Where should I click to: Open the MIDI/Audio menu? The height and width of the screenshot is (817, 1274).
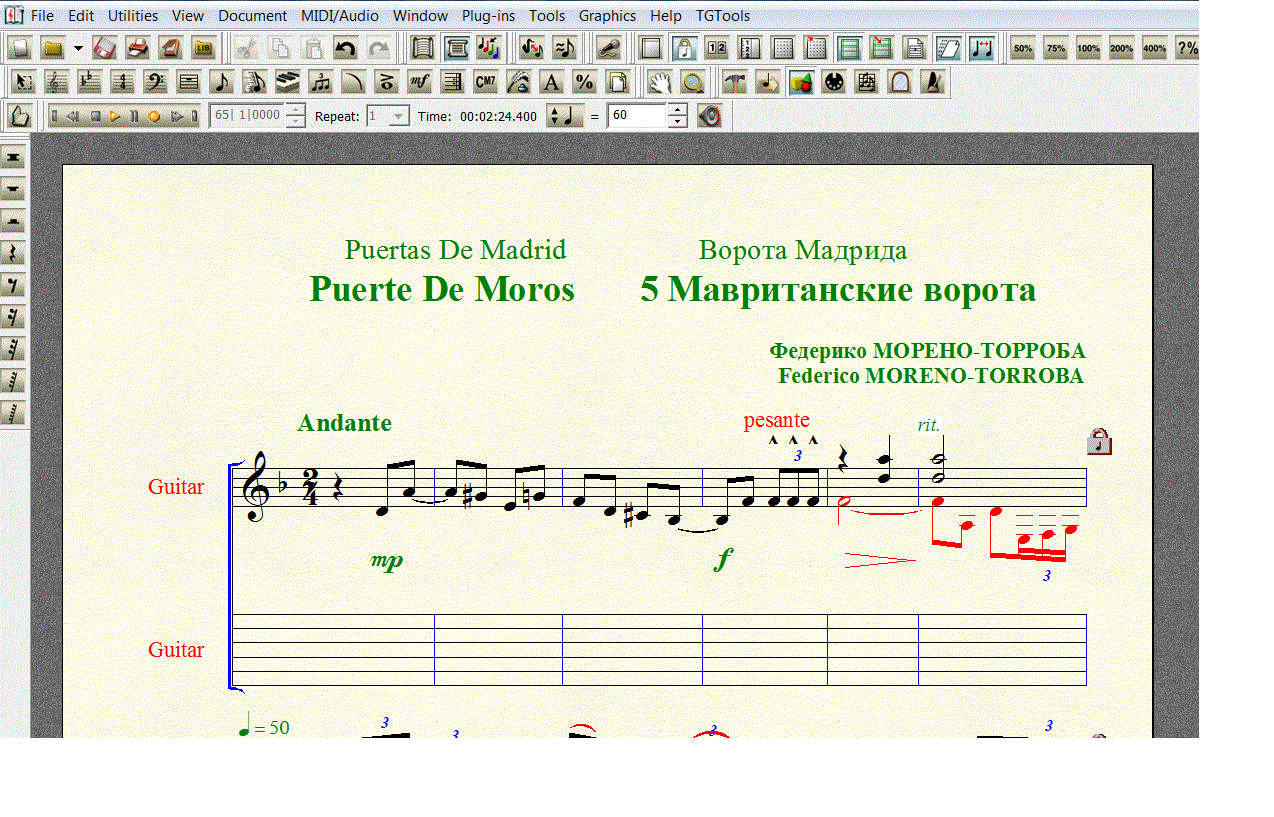click(x=339, y=16)
